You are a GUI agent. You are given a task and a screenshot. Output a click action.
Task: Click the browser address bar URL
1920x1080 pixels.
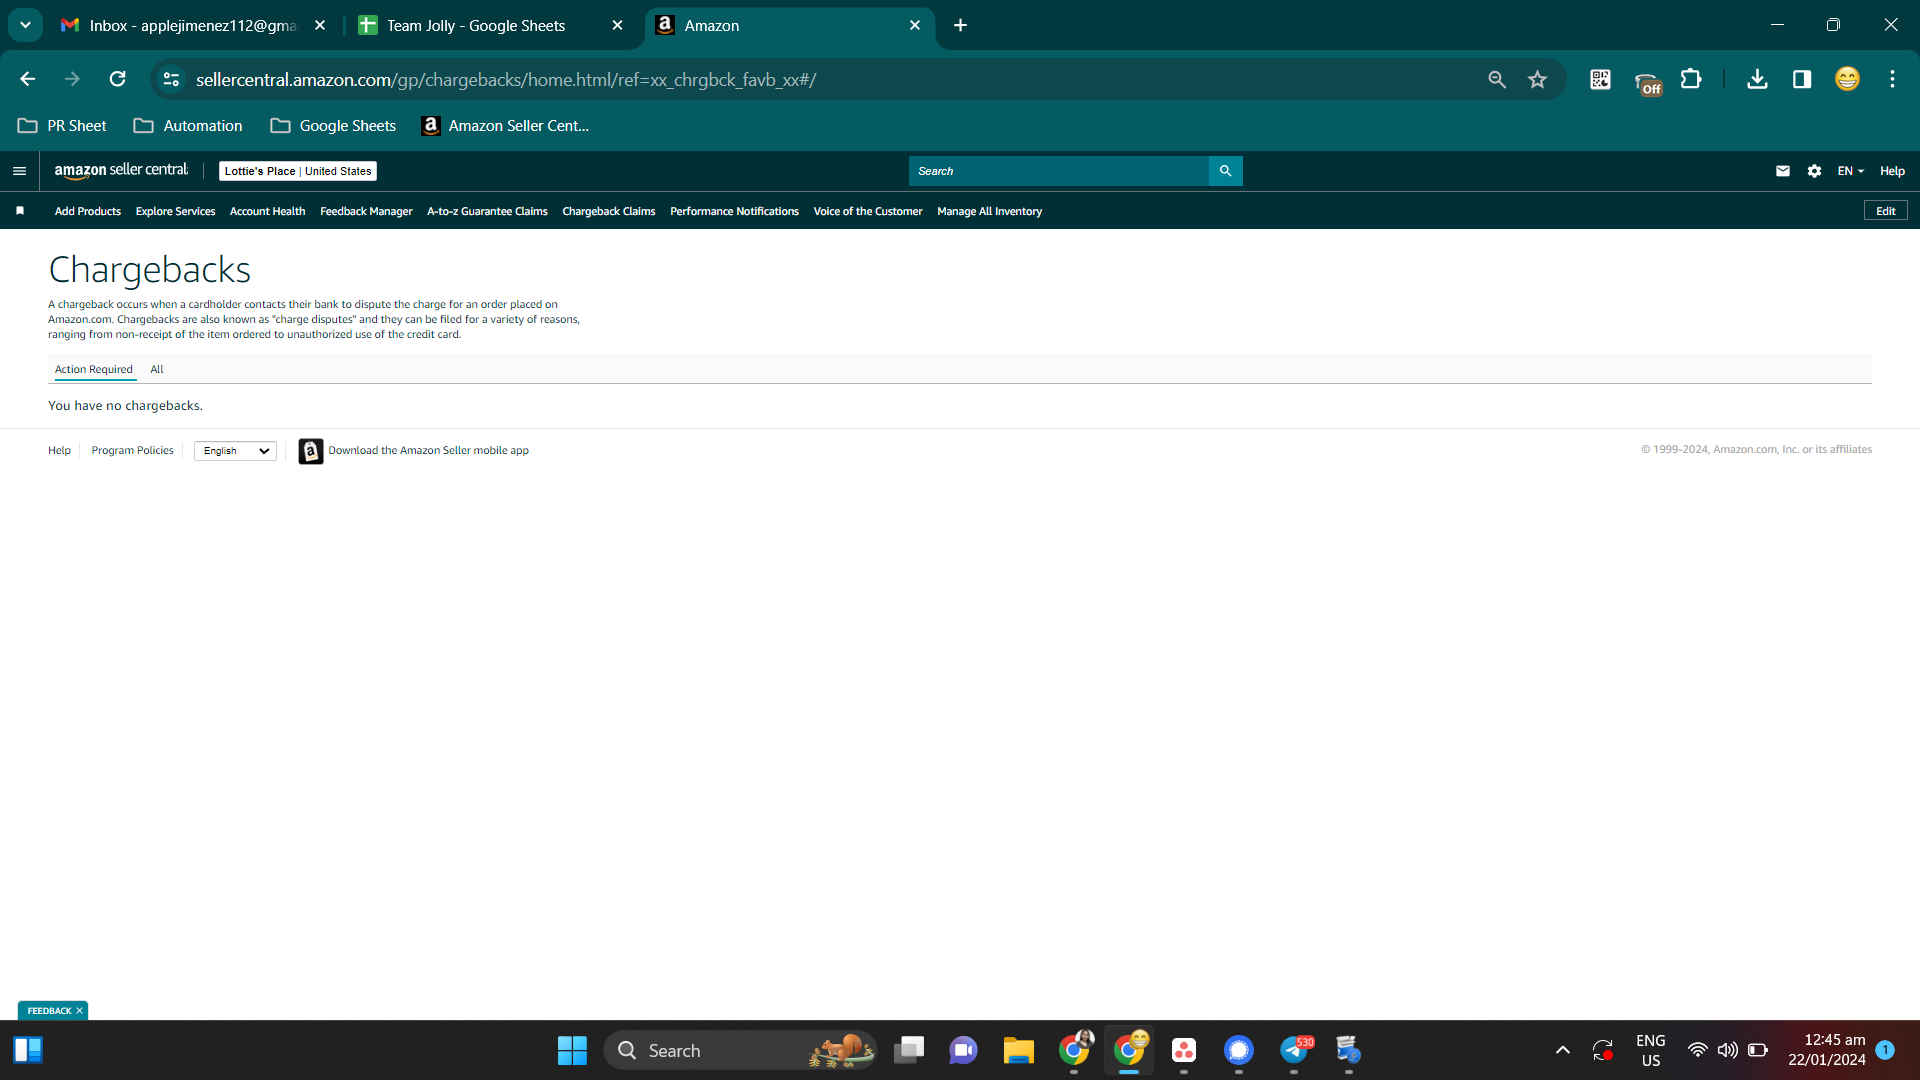click(x=506, y=79)
